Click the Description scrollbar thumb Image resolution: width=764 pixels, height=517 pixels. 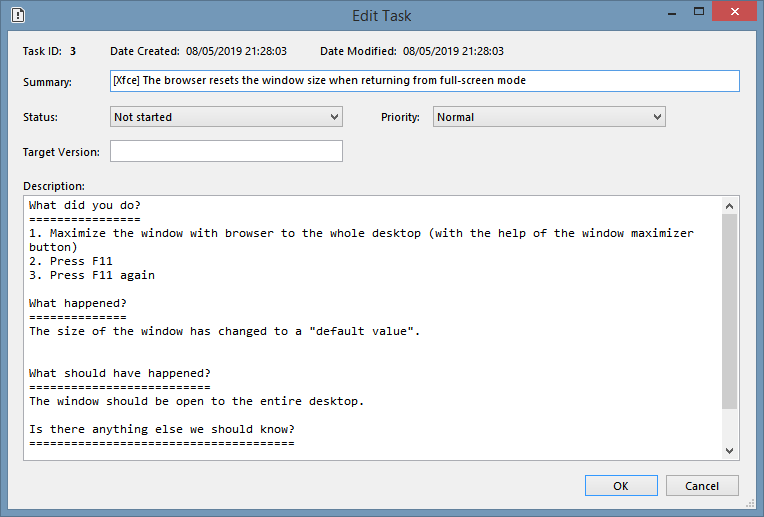tap(729, 311)
